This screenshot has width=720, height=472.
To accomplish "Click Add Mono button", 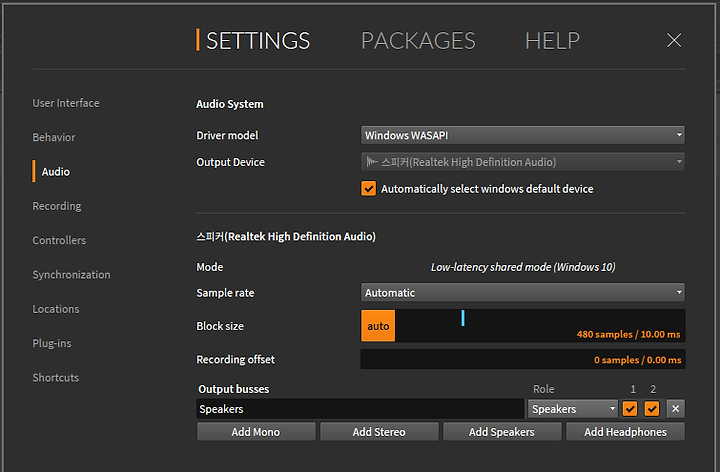I will [256, 432].
